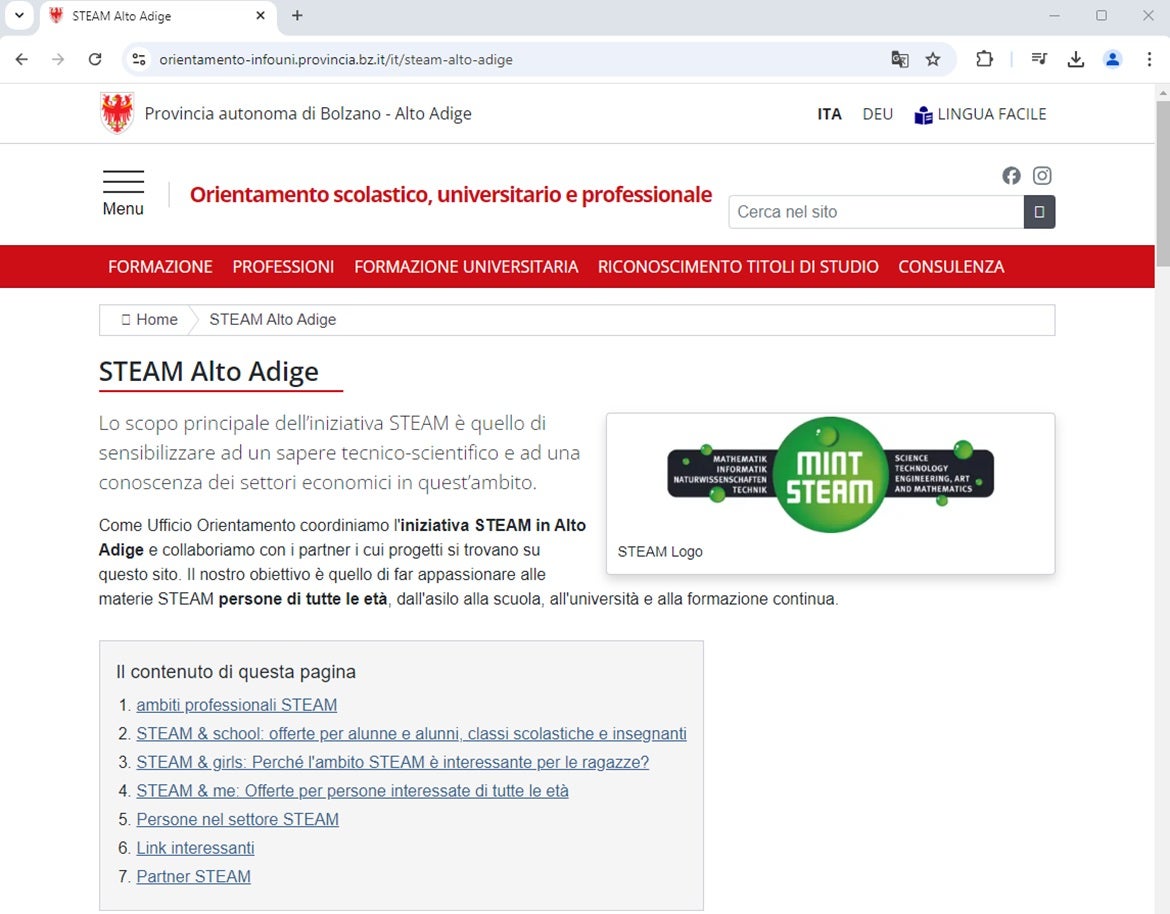Click the site search magnifier button
The width and height of the screenshot is (1170, 914).
pyautogui.click(x=1039, y=212)
